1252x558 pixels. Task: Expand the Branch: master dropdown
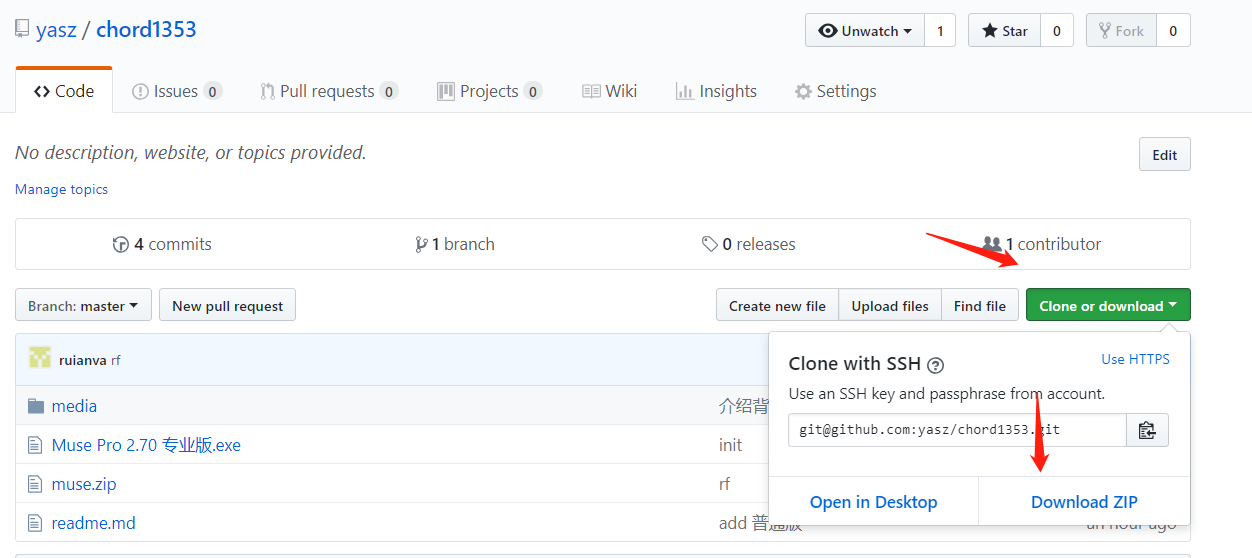coord(83,306)
